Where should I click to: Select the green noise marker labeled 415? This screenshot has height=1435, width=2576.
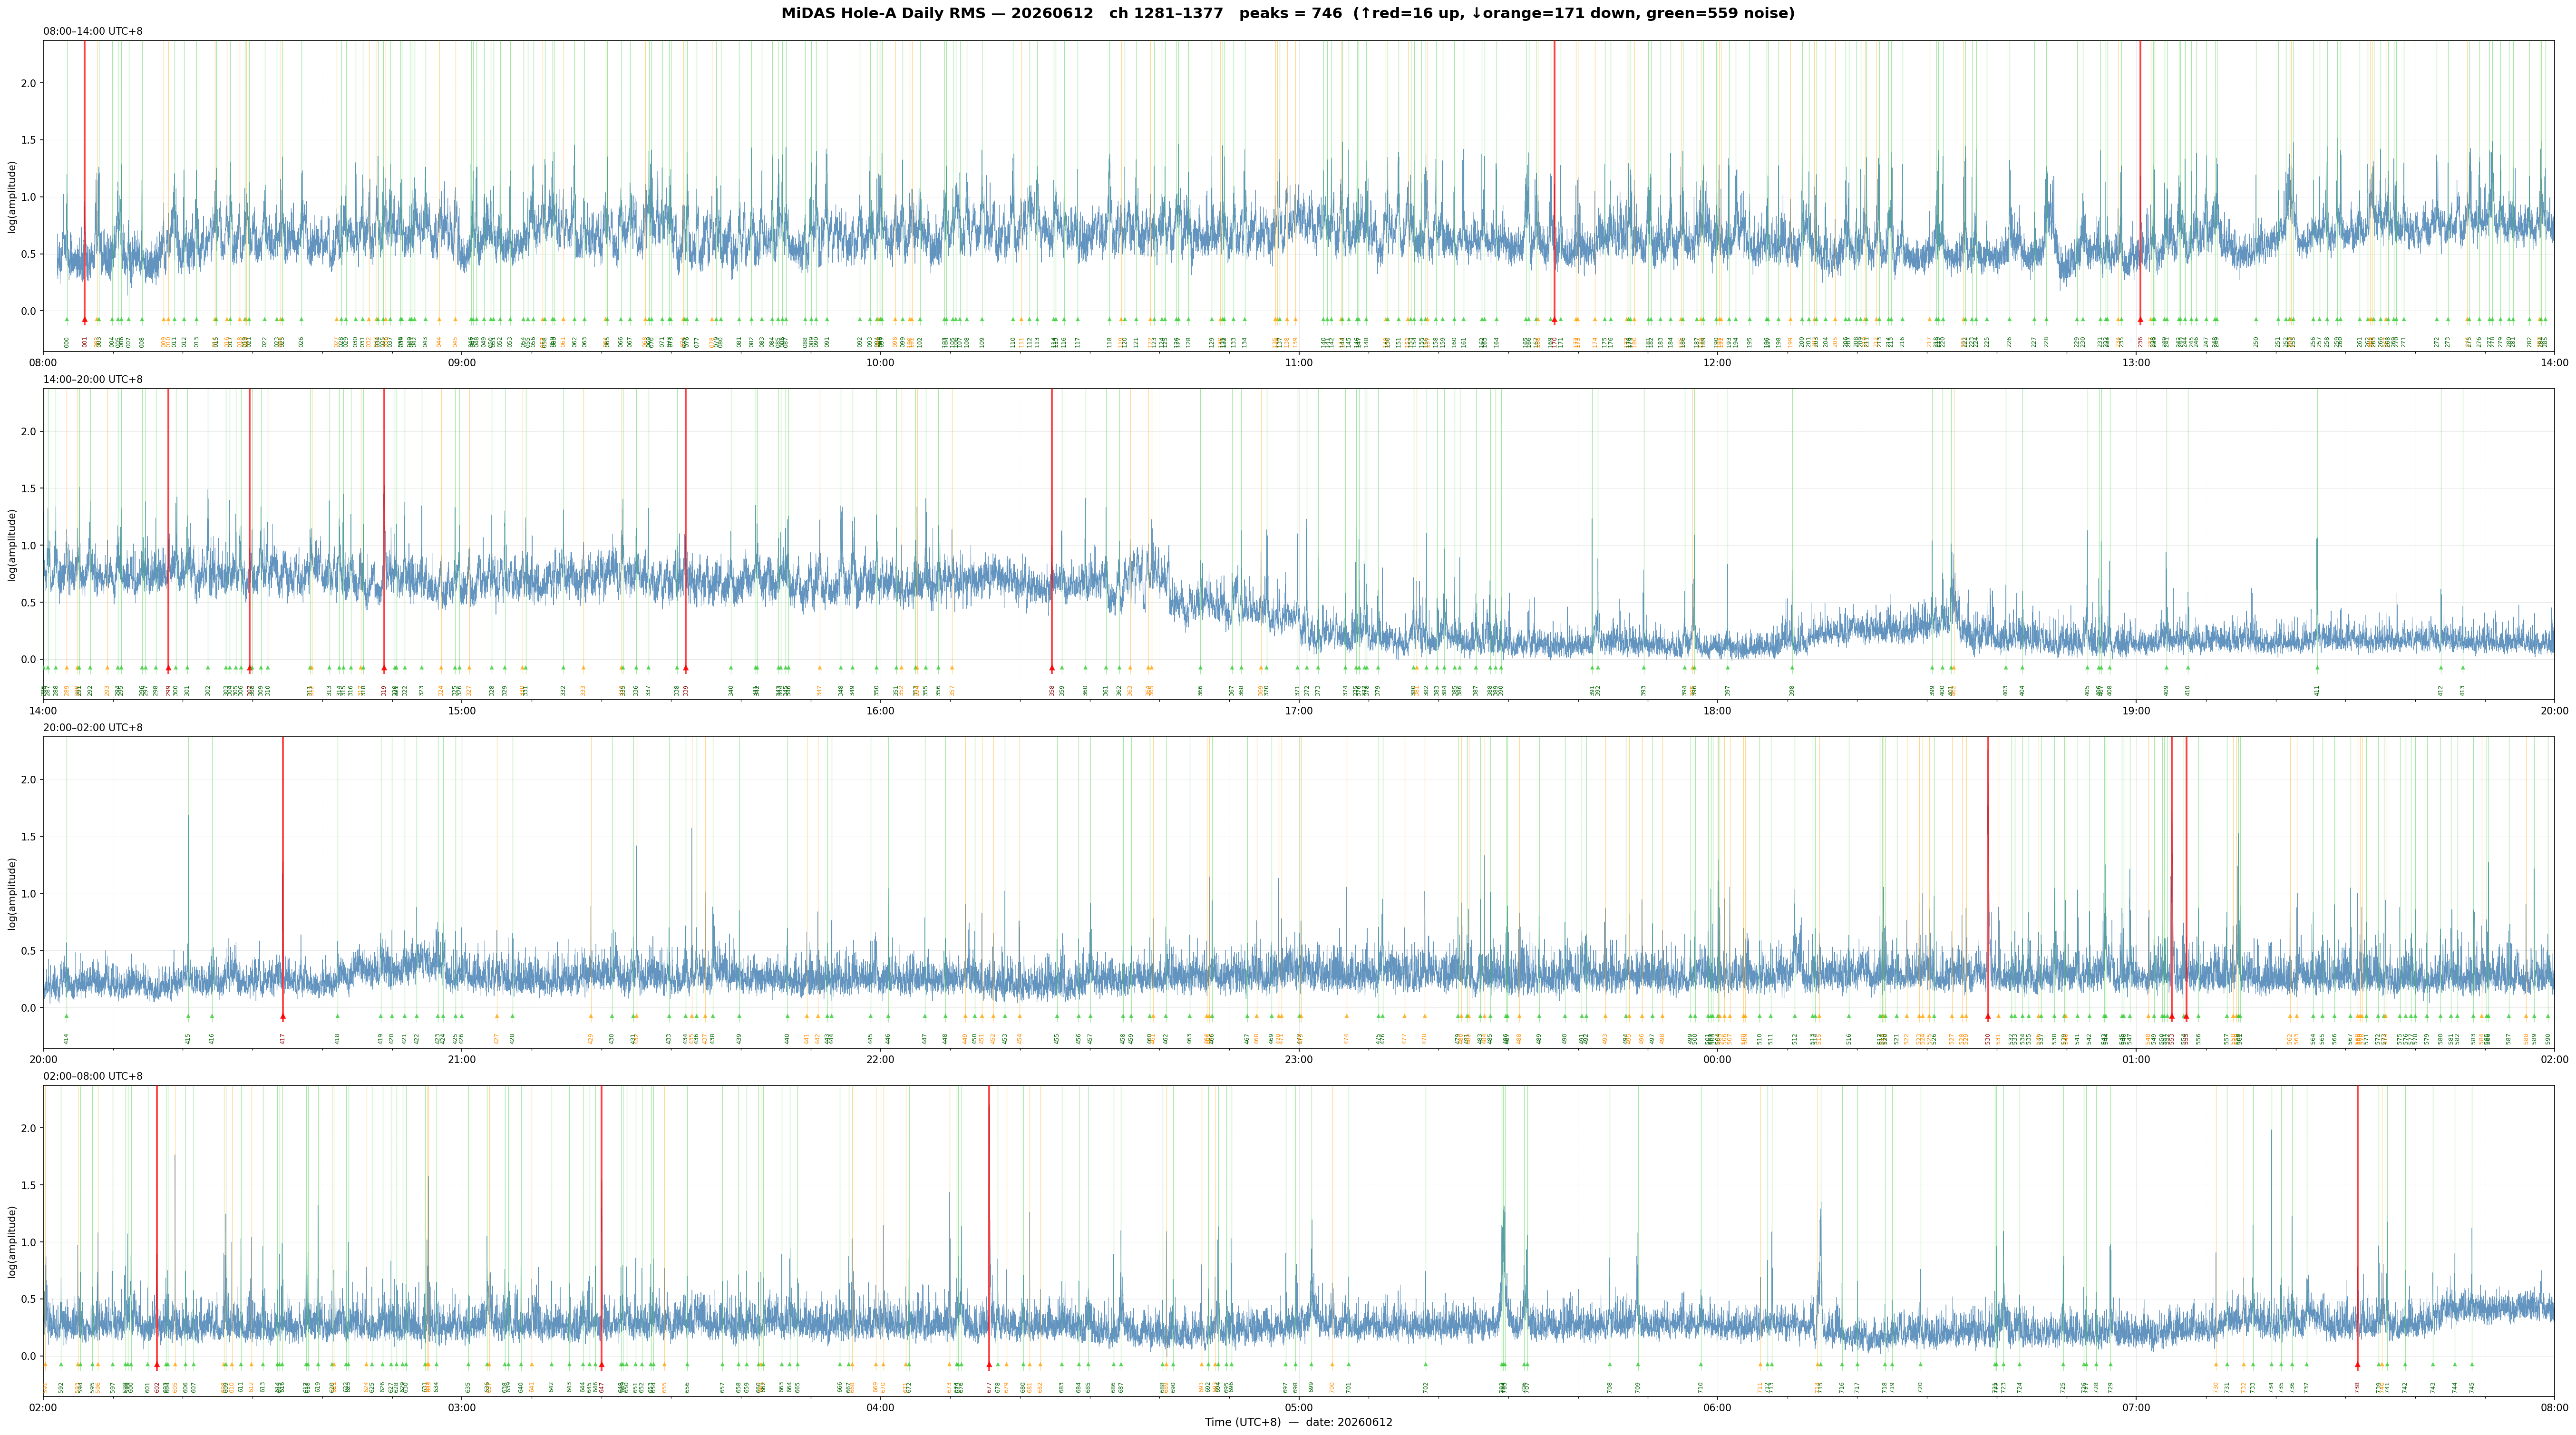pyautogui.click(x=188, y=1016)
